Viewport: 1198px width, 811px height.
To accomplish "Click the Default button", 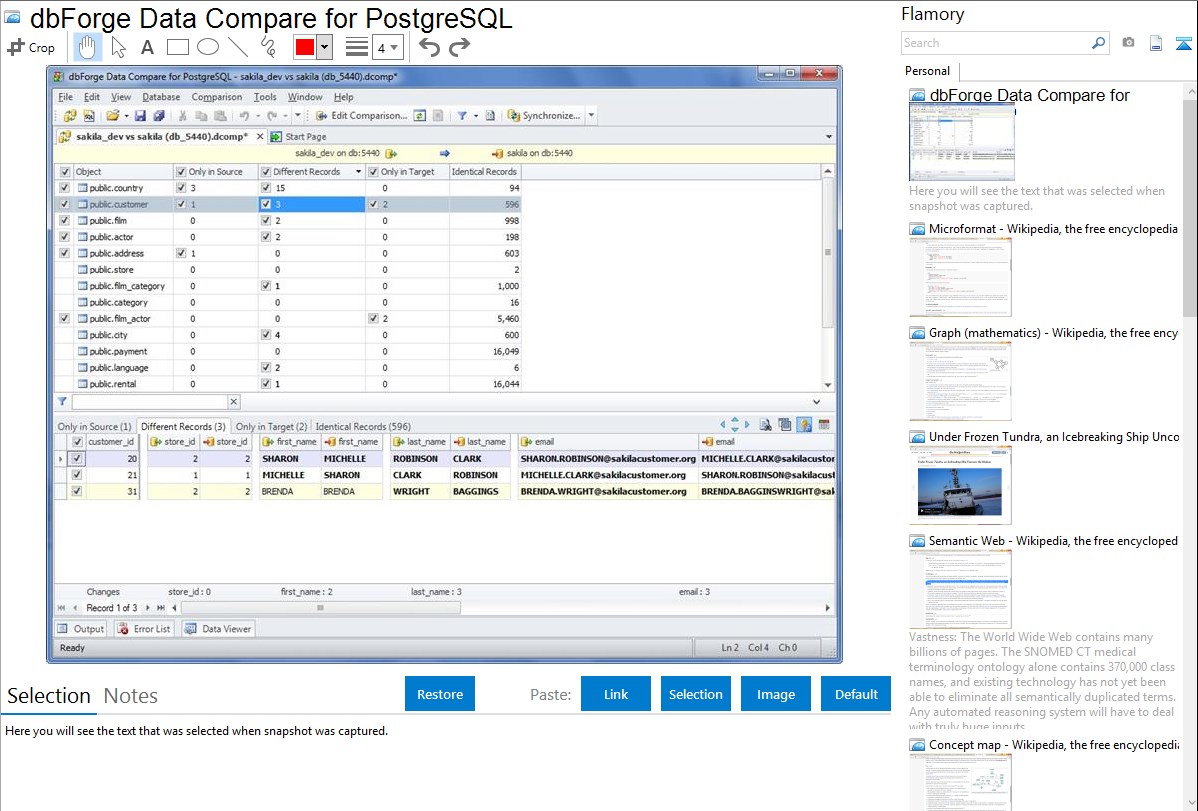I will [x=856, y=694].
